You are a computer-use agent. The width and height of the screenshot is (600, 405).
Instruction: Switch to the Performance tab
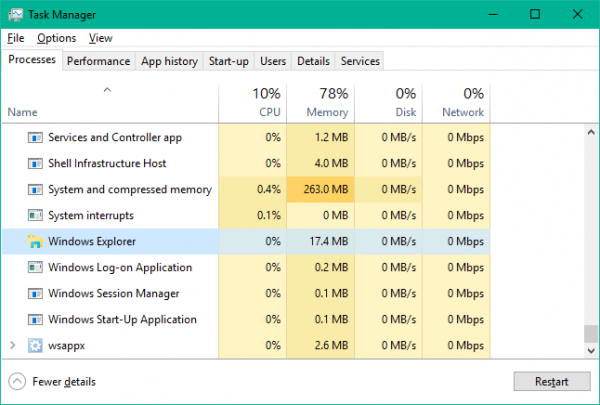pos(98,61)
